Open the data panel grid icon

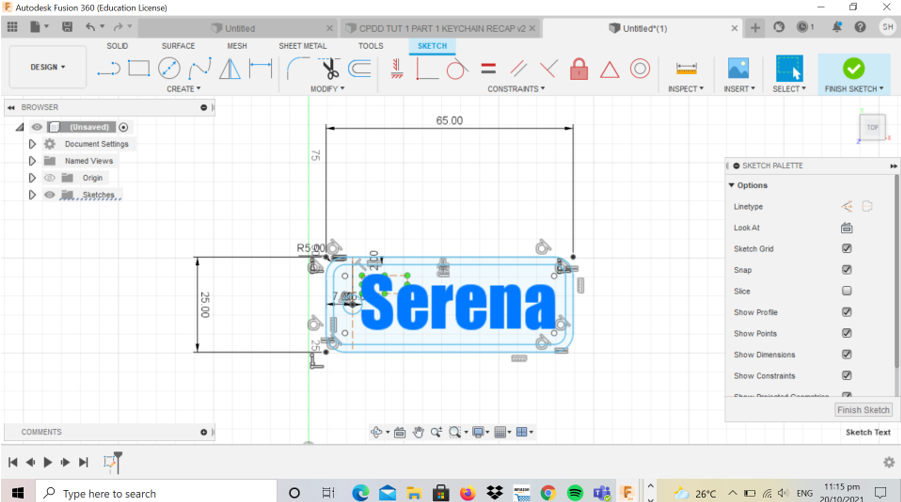[12, 27]
